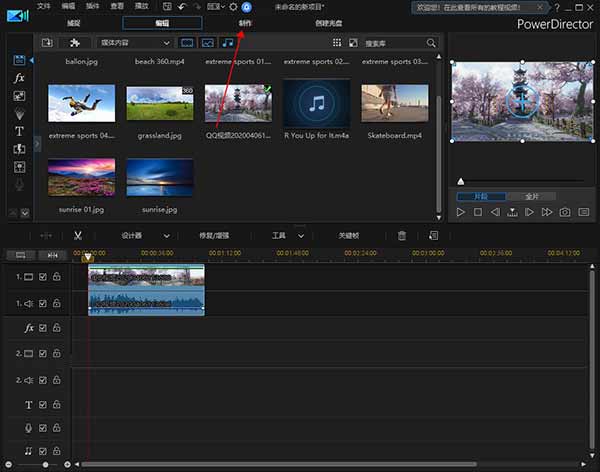Screen dimensions: 600x472
Task: Click the scissors split tool
Action: click(x=77, y=235)
